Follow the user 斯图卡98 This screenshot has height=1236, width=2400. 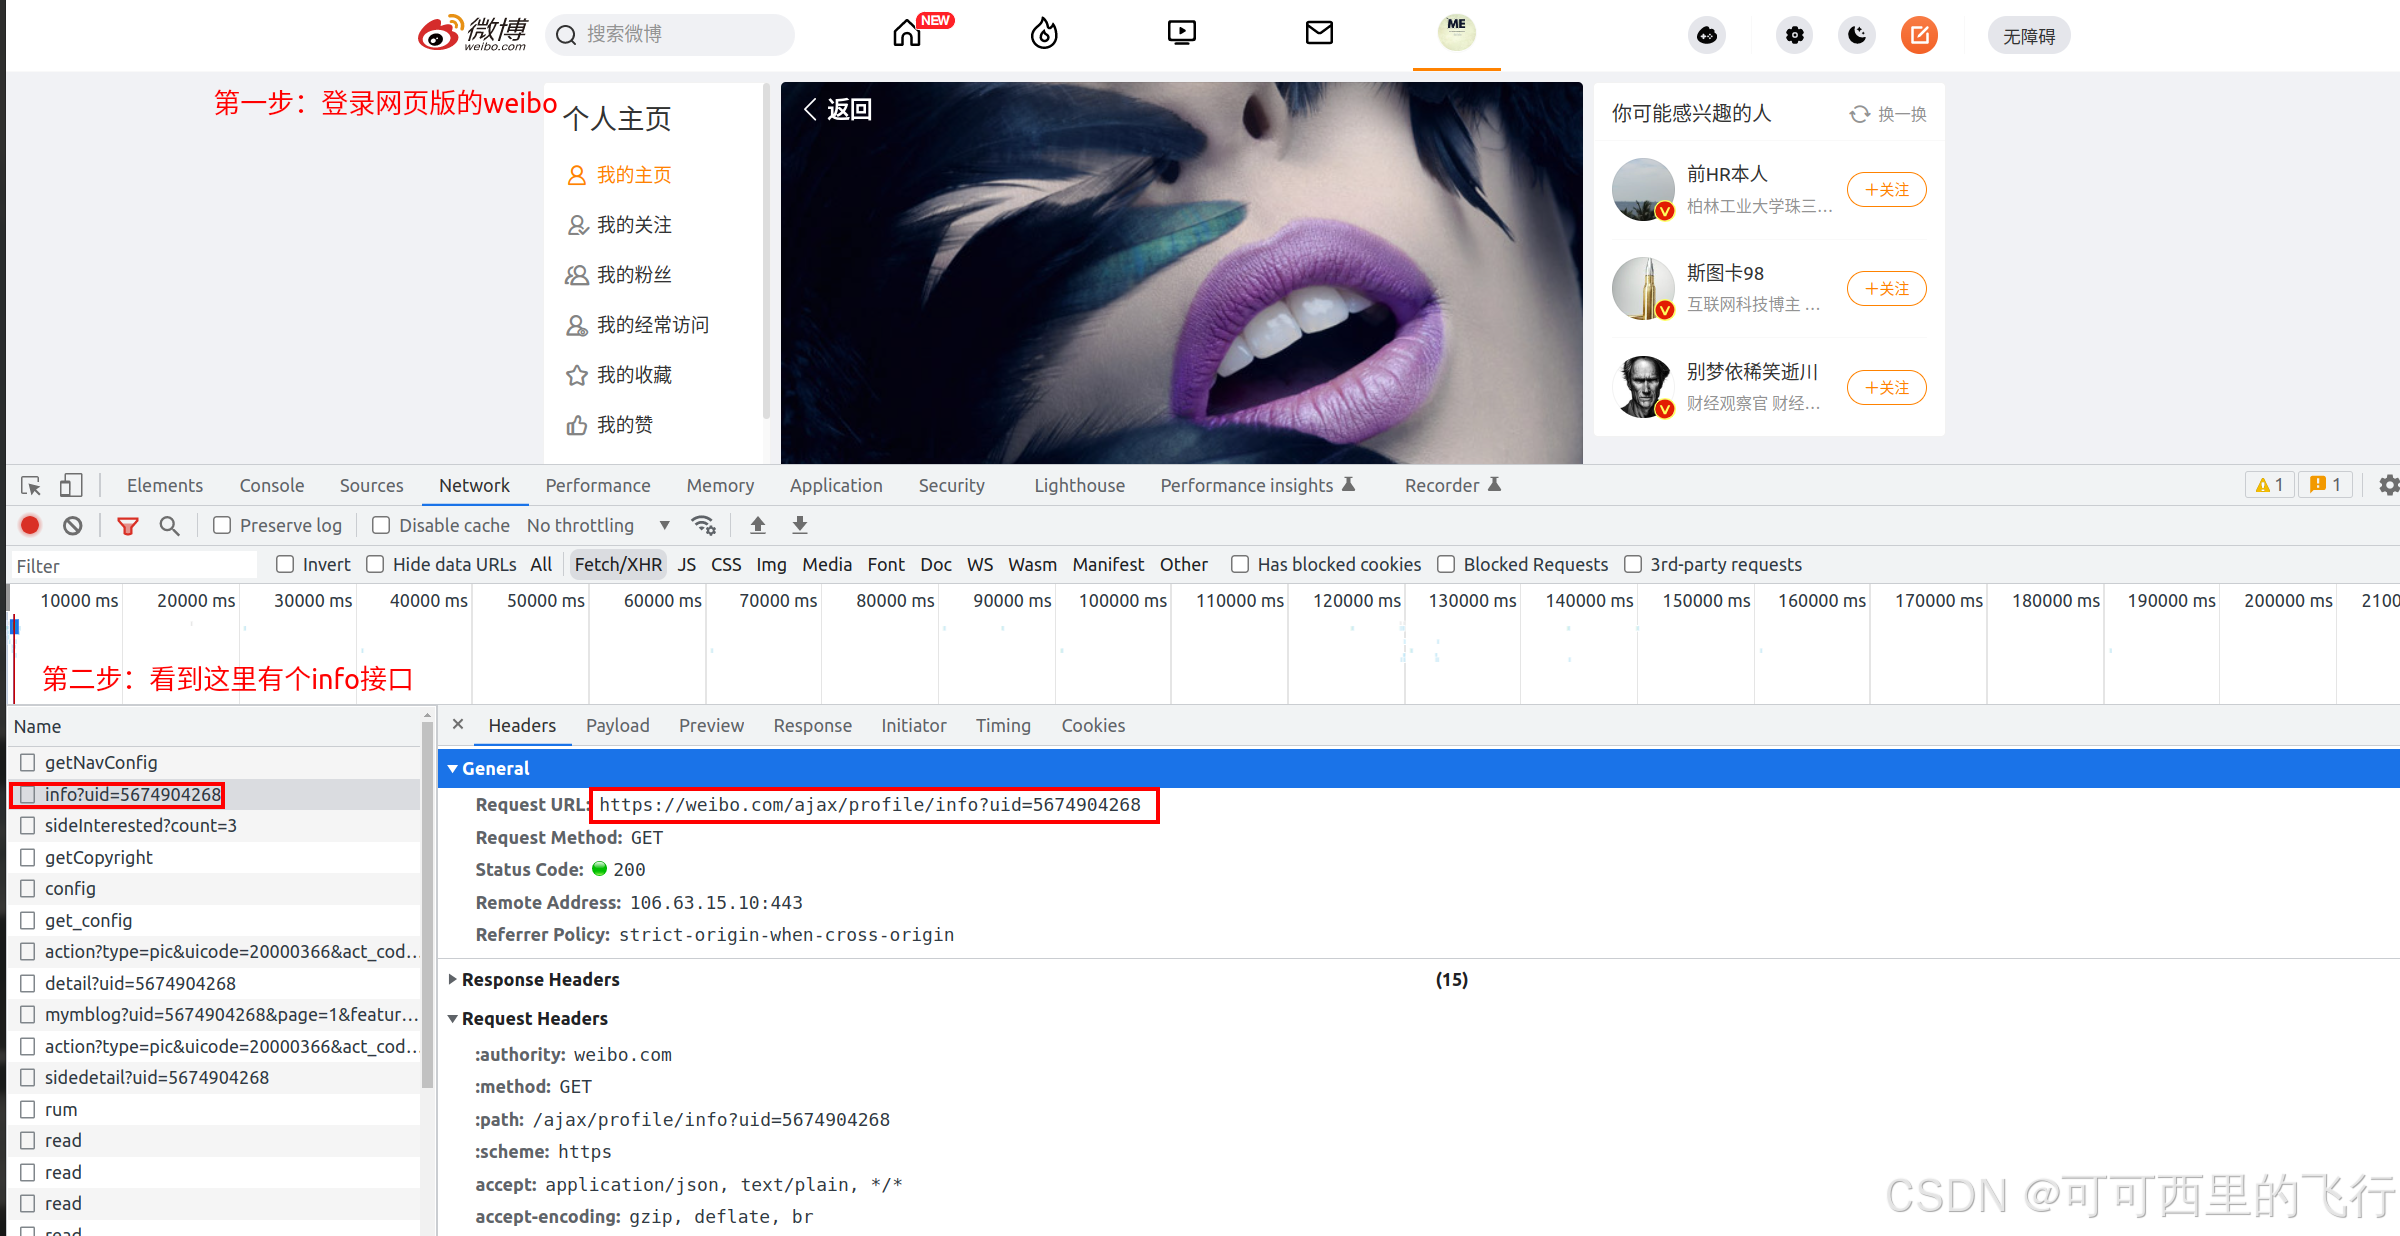1886,288
